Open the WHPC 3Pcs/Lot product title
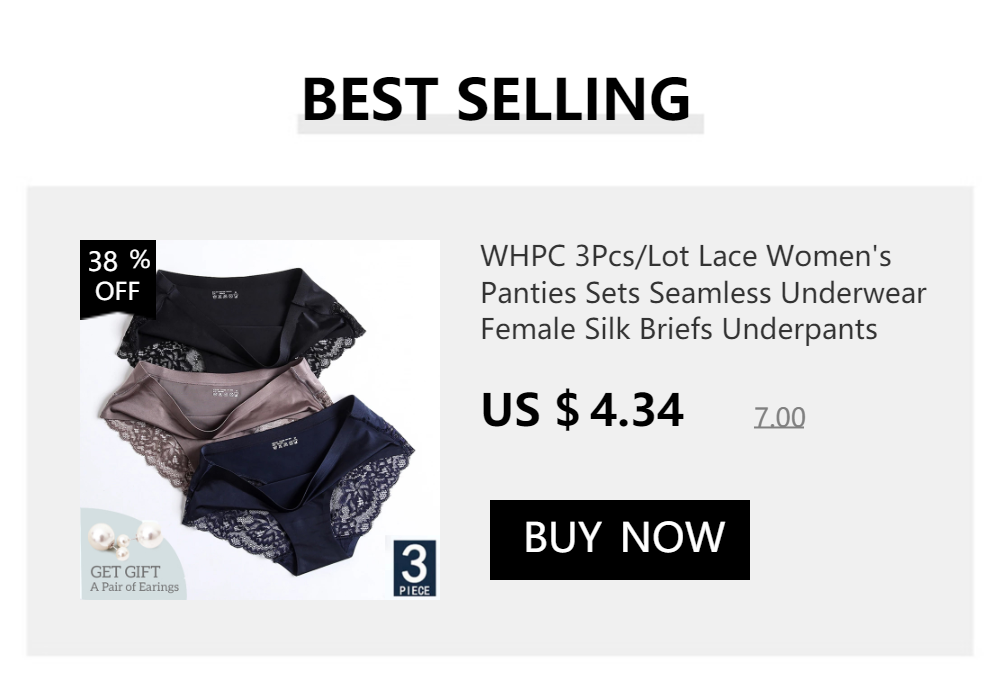The image size is (1000, 700). (x=703, y=293)
